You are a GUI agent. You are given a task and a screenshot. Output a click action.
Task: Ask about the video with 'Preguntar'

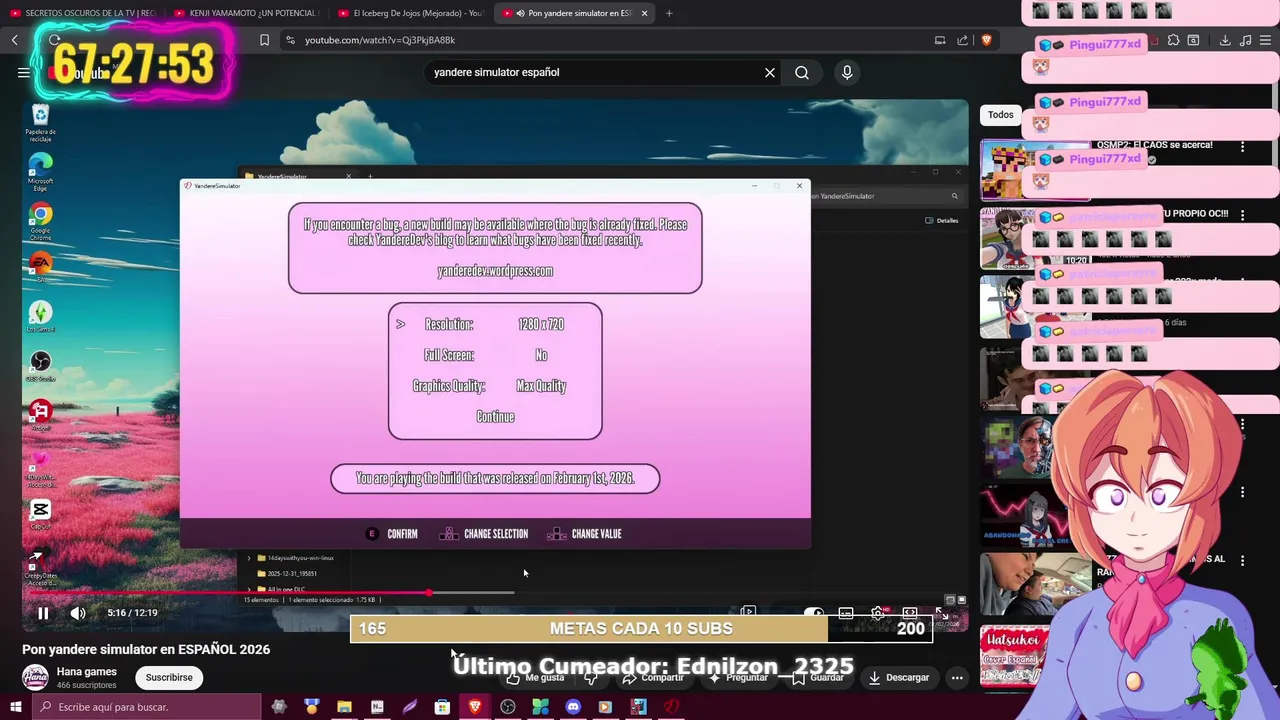tap(739, 677)
